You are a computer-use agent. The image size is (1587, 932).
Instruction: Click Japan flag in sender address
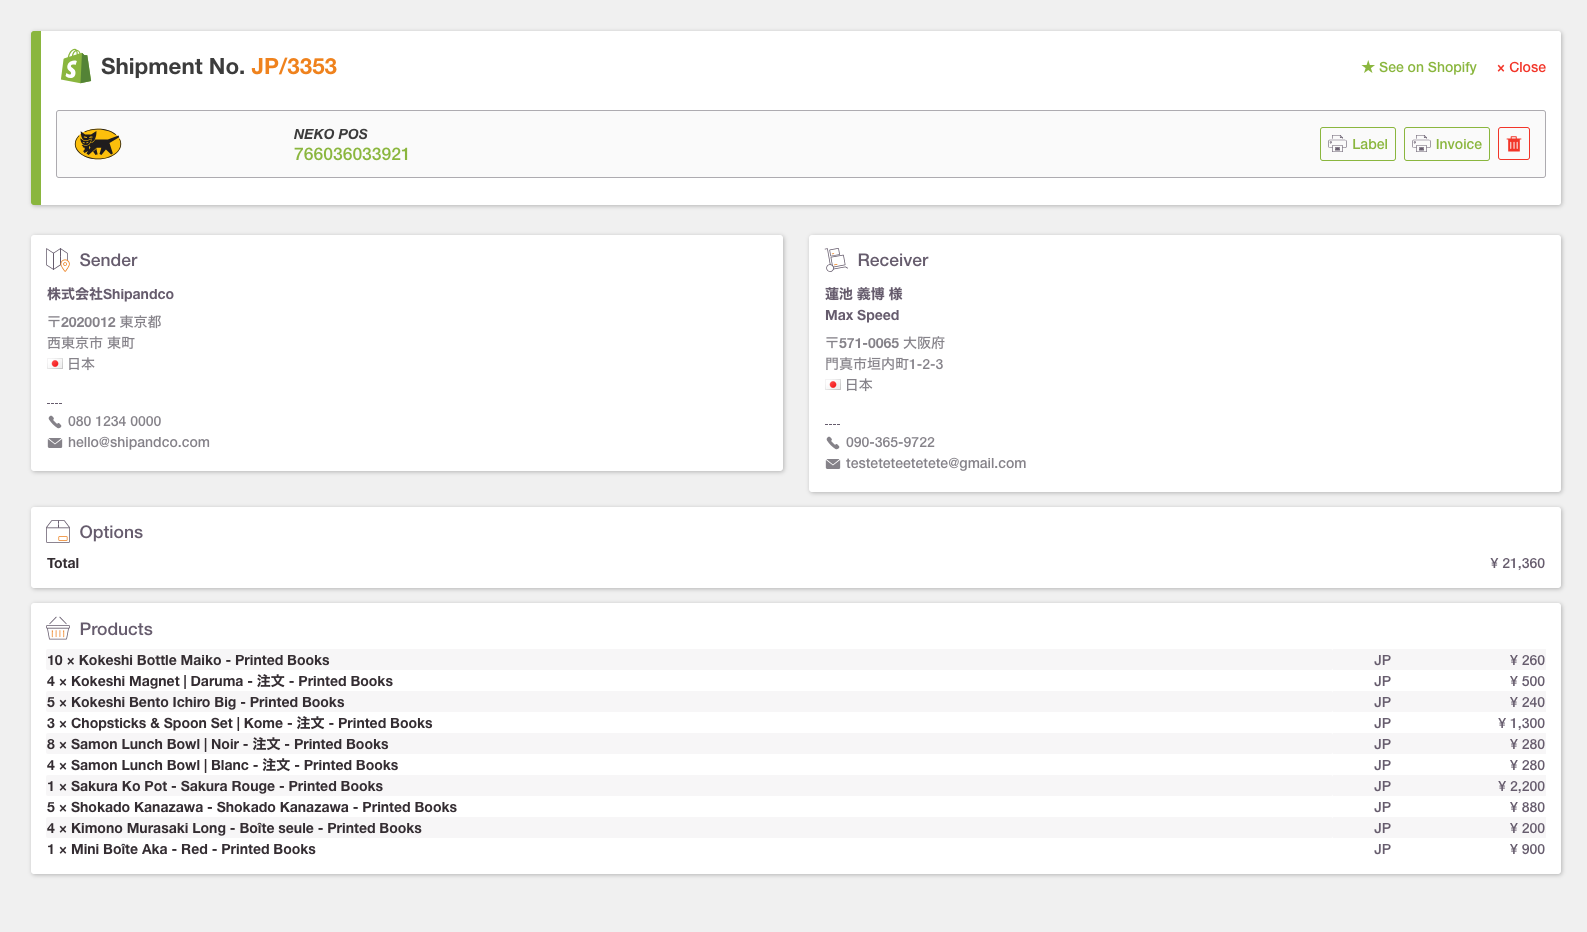point(56,364)
